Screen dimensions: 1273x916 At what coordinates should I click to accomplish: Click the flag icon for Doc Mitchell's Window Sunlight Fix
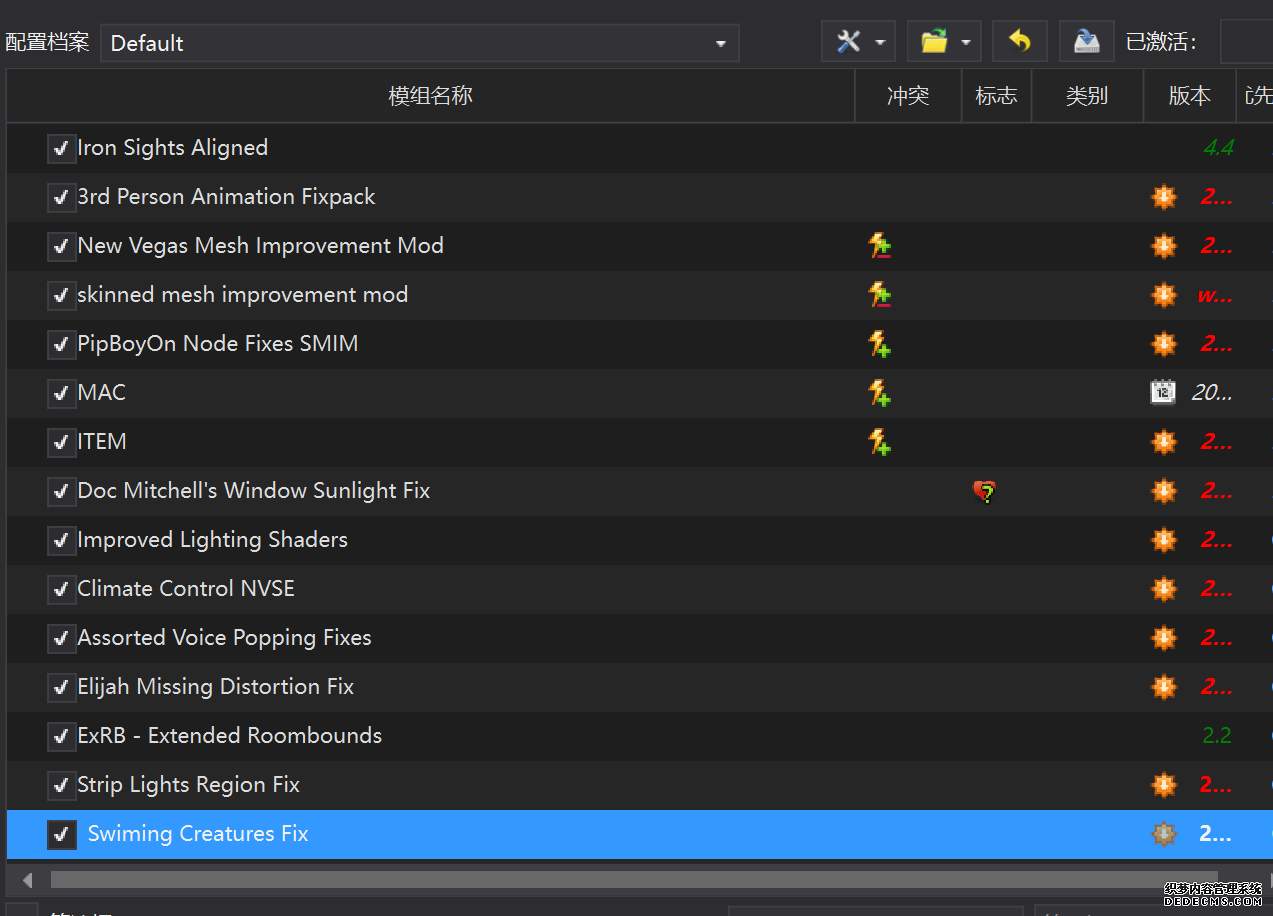click(985, 491)
